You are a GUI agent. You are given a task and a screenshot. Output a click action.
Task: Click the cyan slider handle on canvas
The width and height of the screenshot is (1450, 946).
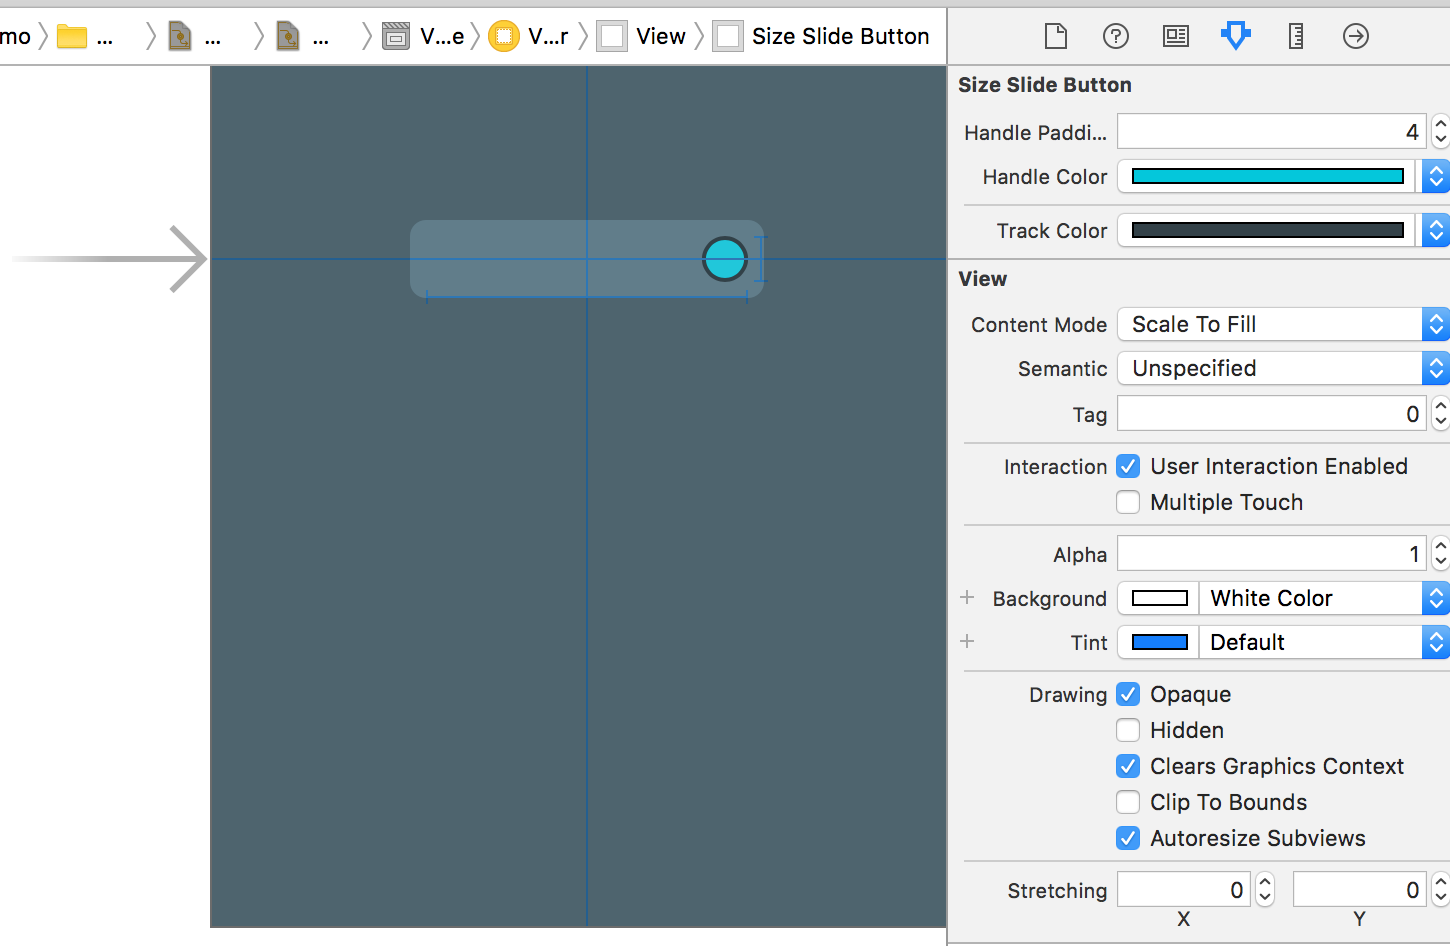click(725, 259)
